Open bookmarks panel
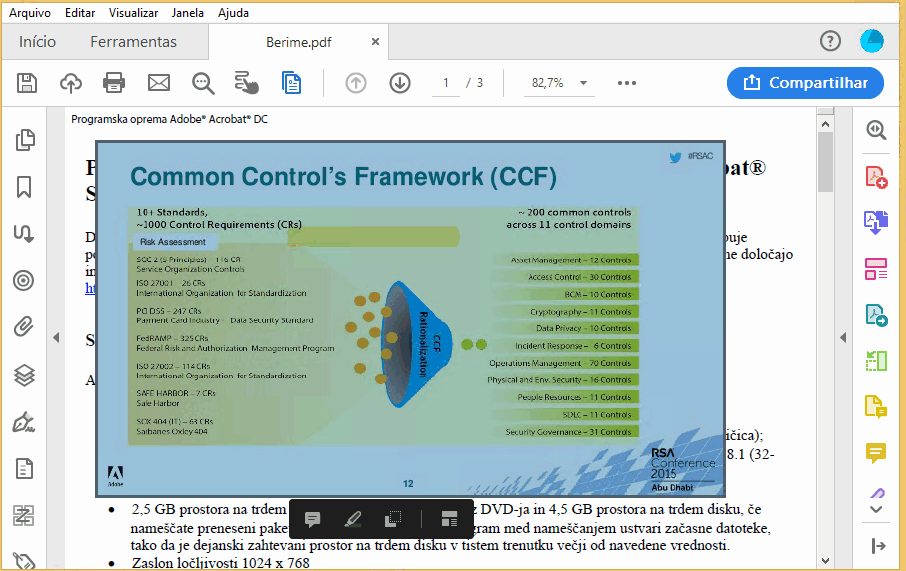The height and width of the screenshot is (571, 906). [24, 187]
